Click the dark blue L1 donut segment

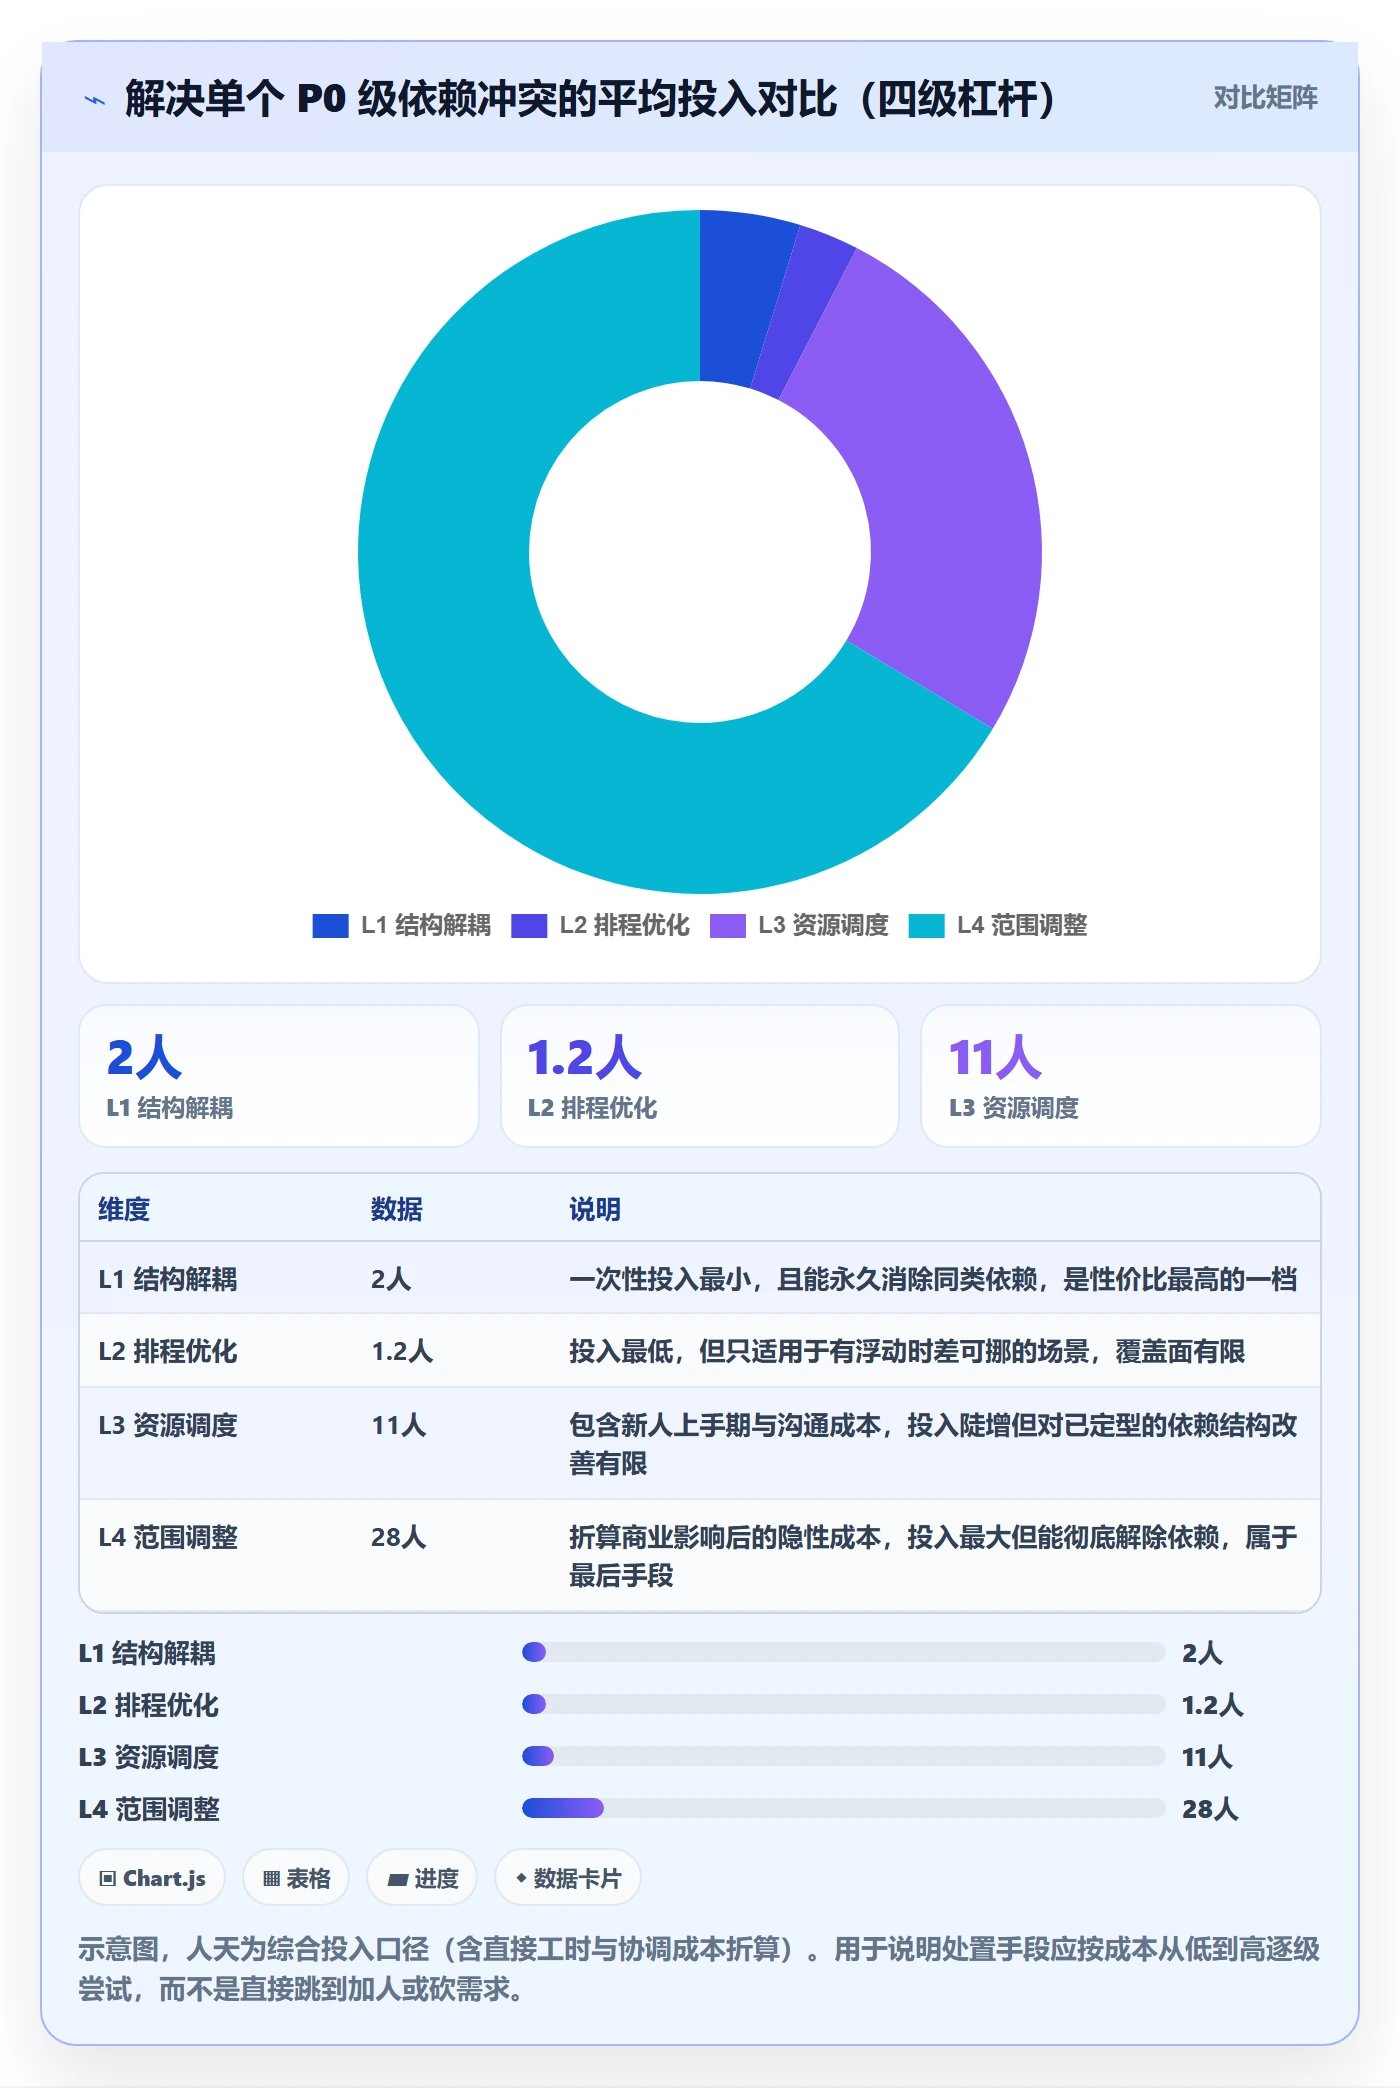740,296
